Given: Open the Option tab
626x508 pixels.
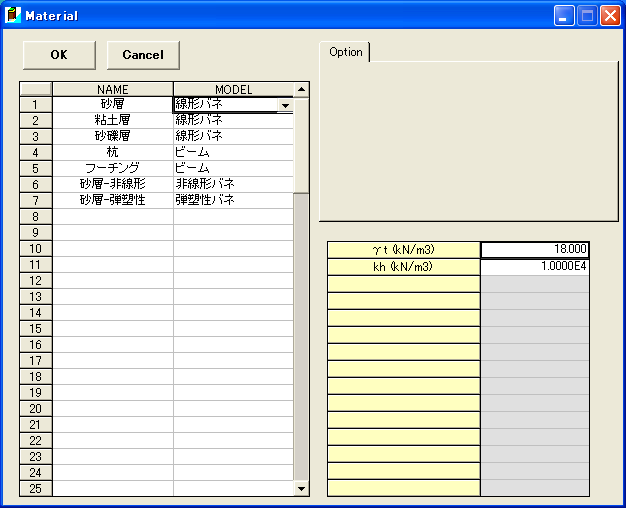Looking at the screenshot, I should 345,52.
